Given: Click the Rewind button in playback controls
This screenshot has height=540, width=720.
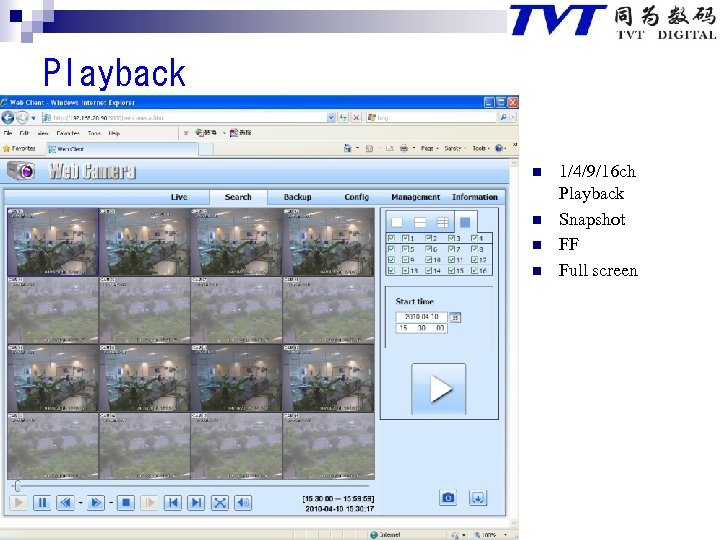Looking at the screenshot, I should click(66, 503).
